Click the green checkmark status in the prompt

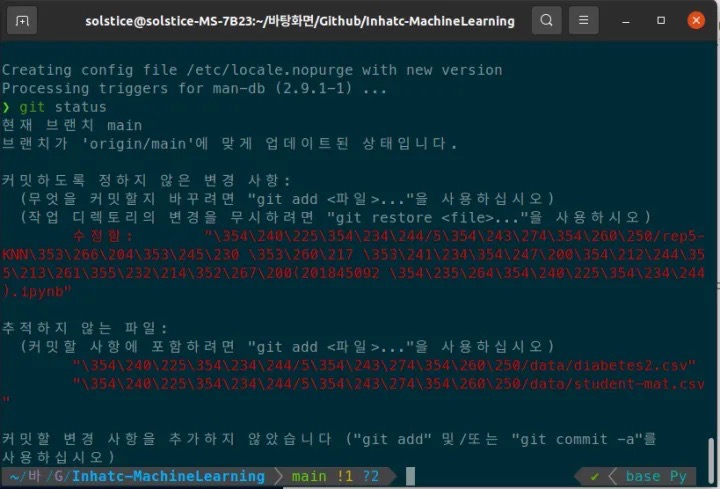(595, 477)
